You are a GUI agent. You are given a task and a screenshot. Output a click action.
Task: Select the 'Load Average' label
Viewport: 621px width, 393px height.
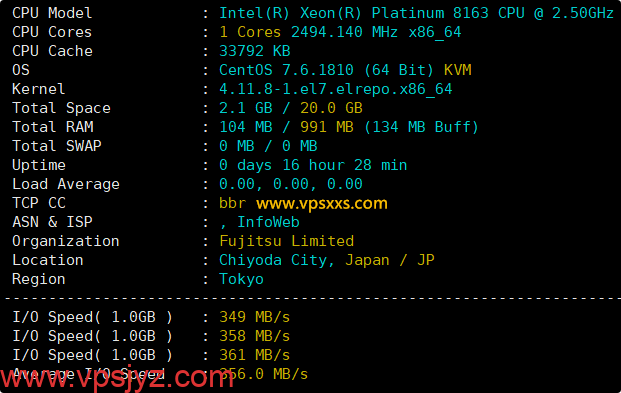coord(66,184)
